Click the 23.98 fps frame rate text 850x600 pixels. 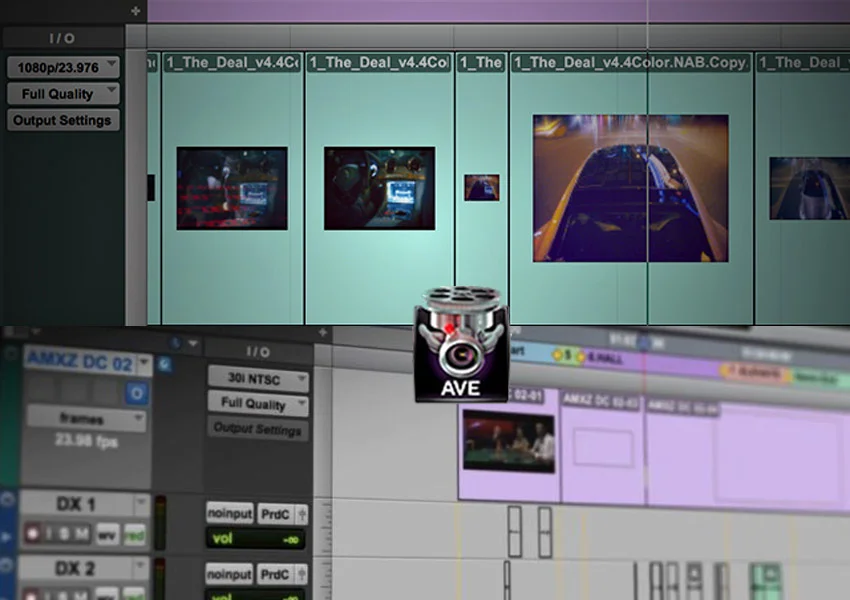87,441
